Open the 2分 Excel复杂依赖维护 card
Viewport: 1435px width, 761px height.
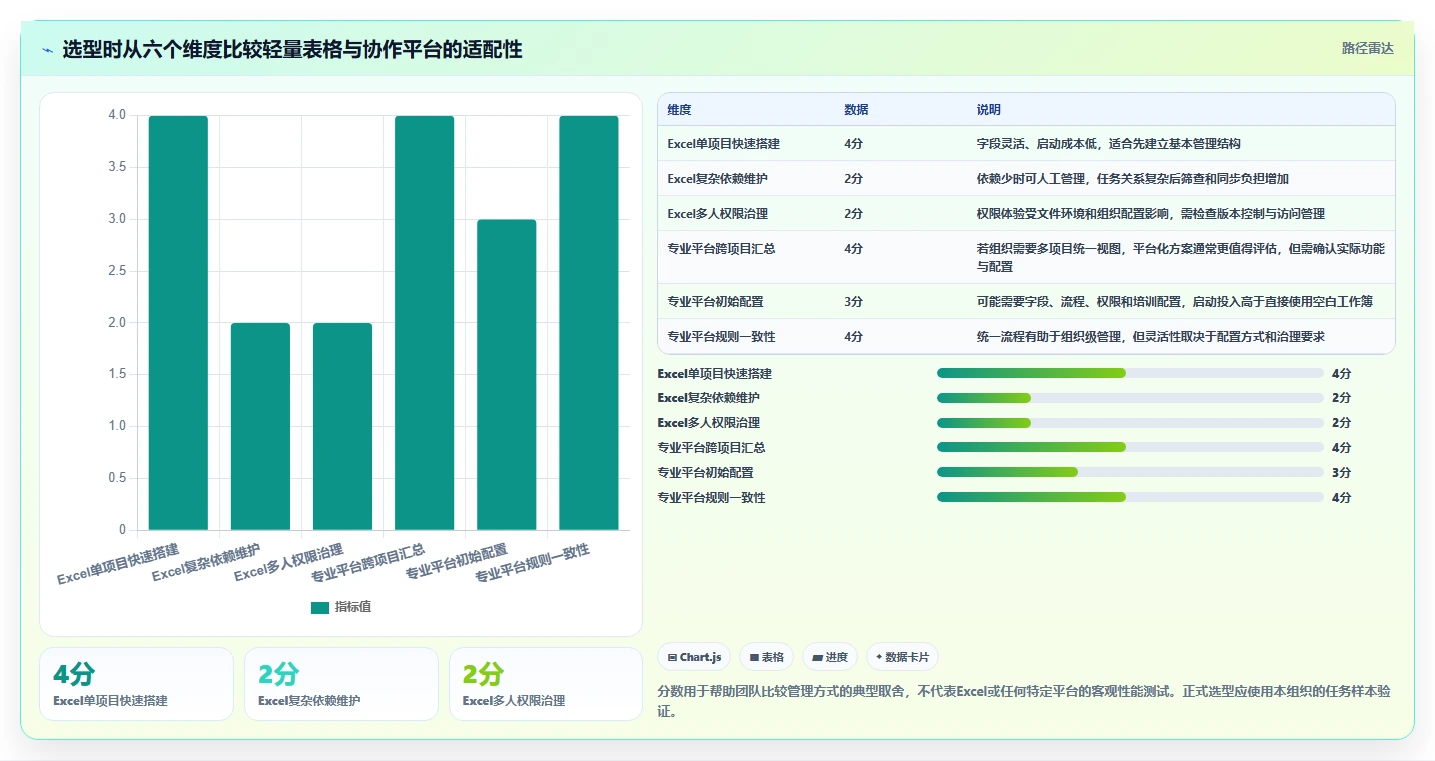pos(341,684)
